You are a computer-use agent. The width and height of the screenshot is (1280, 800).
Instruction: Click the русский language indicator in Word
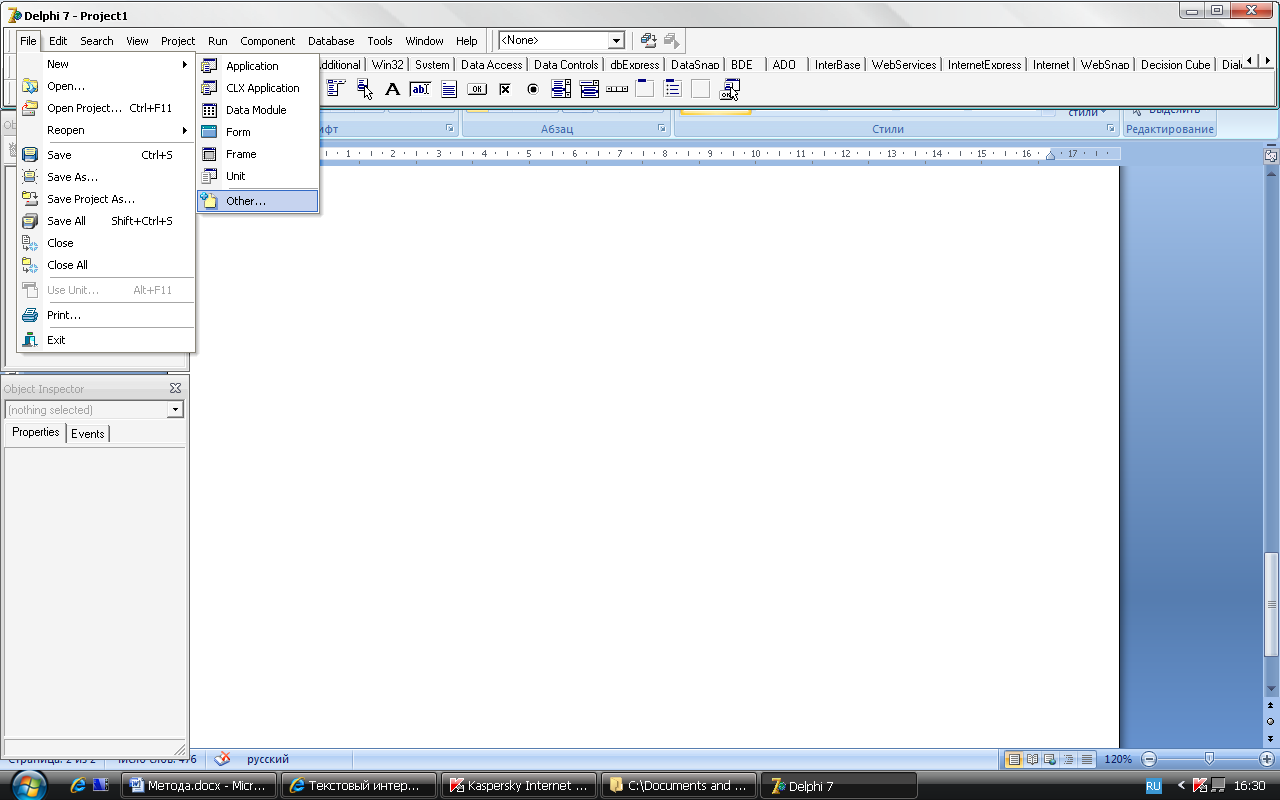pos(268,759)
